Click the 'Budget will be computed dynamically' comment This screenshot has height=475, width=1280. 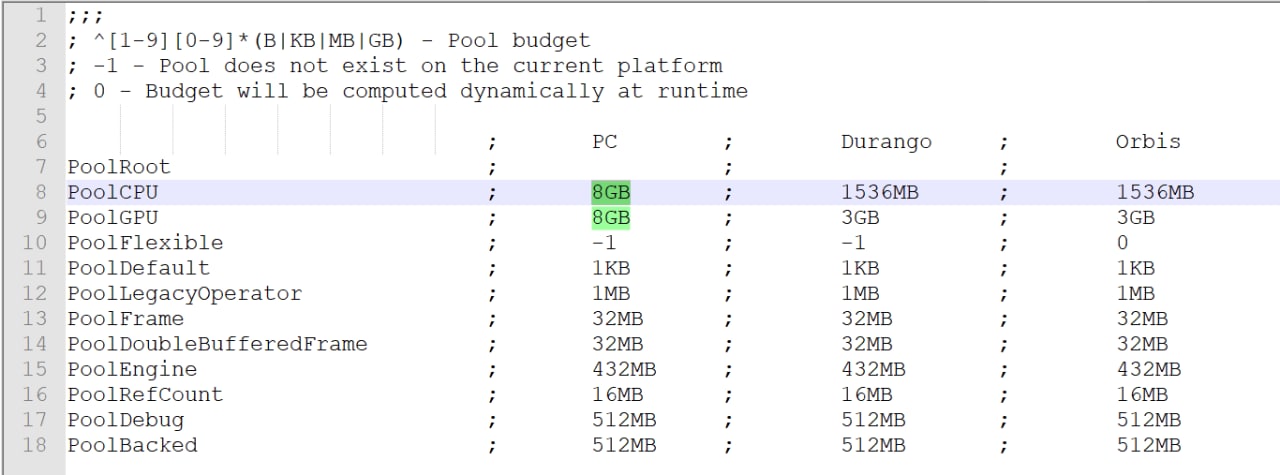point(407,91)
